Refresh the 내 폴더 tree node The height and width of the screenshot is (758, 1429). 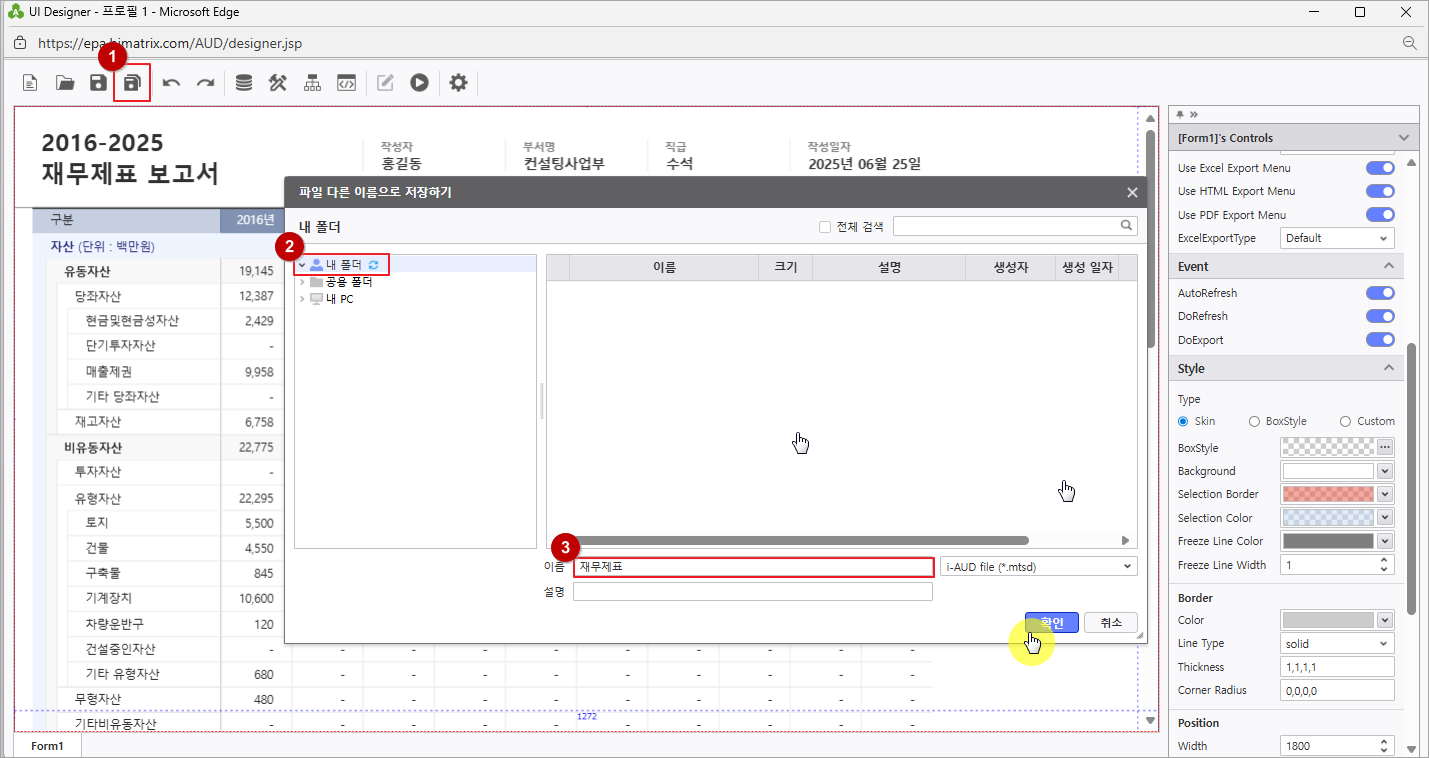374,265
